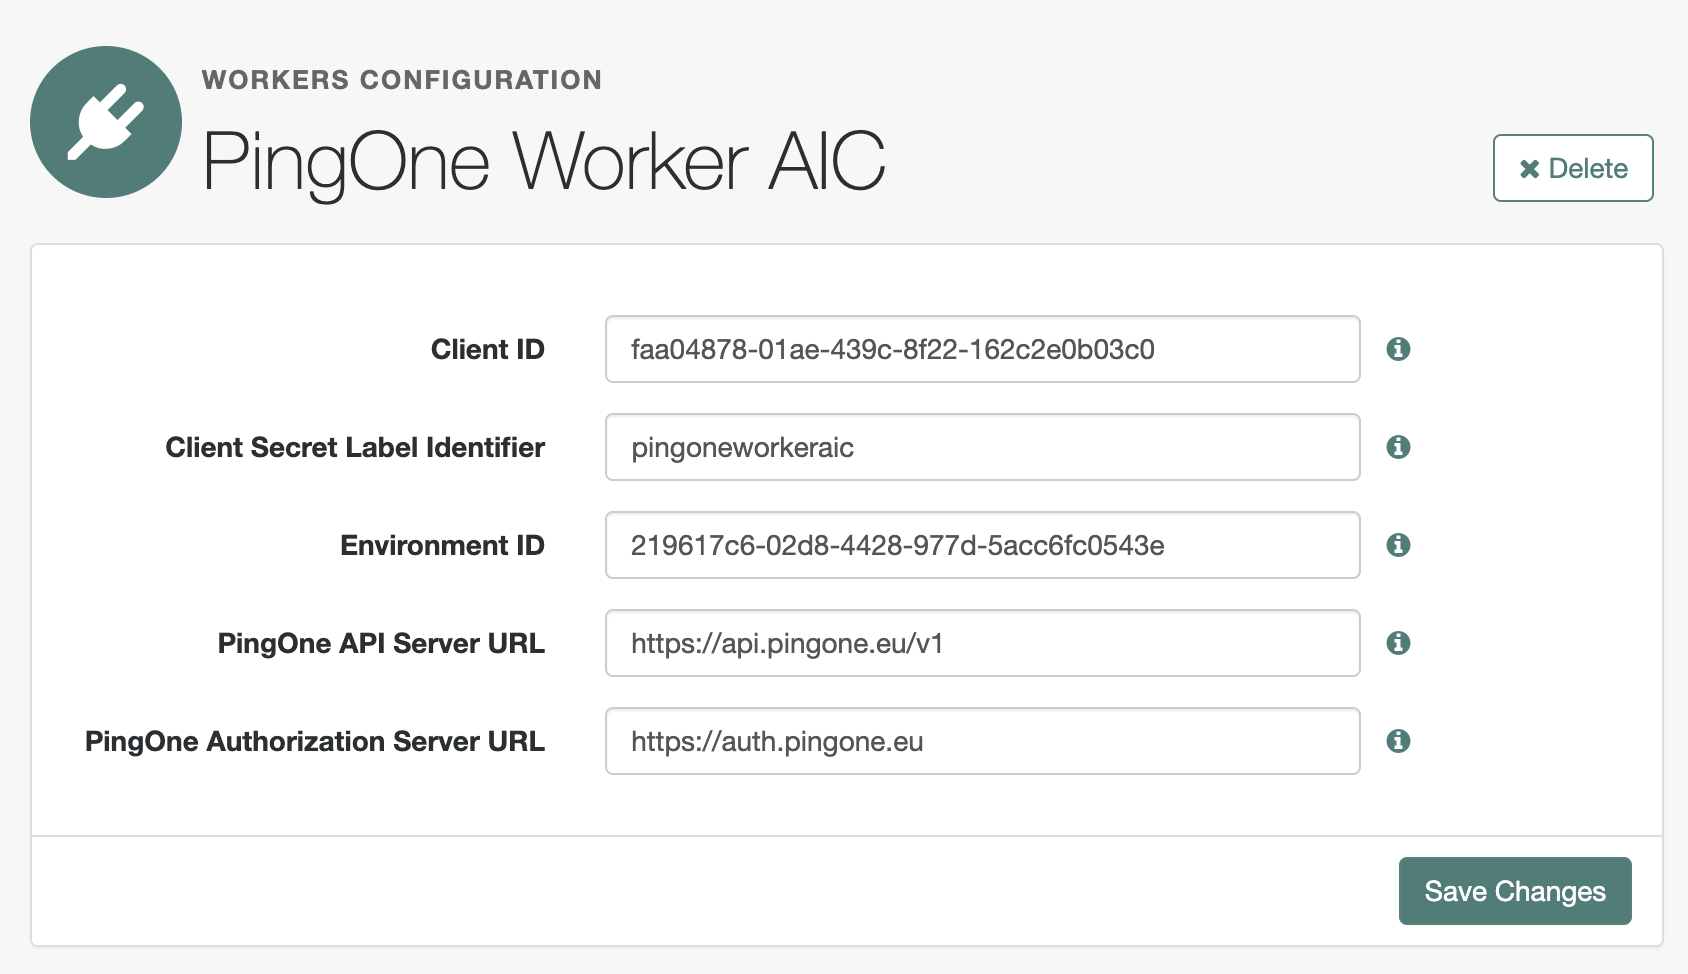
Task: Click the Delete button
Action: [1572, 168]
